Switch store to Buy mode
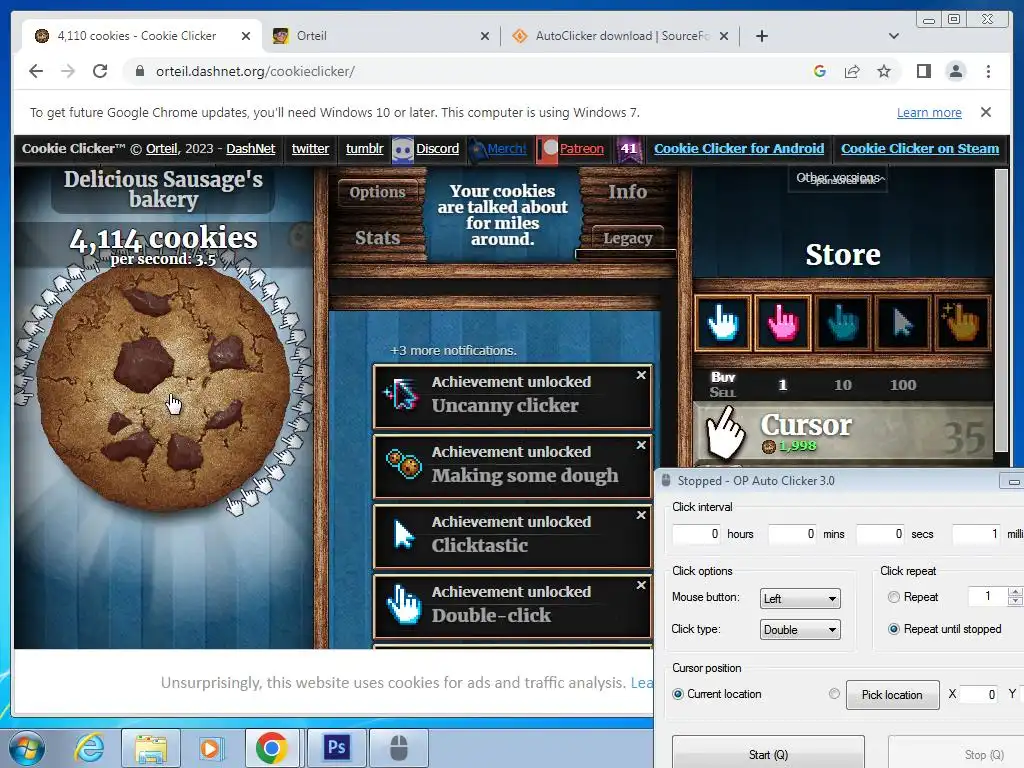 [x=723, y=377]
